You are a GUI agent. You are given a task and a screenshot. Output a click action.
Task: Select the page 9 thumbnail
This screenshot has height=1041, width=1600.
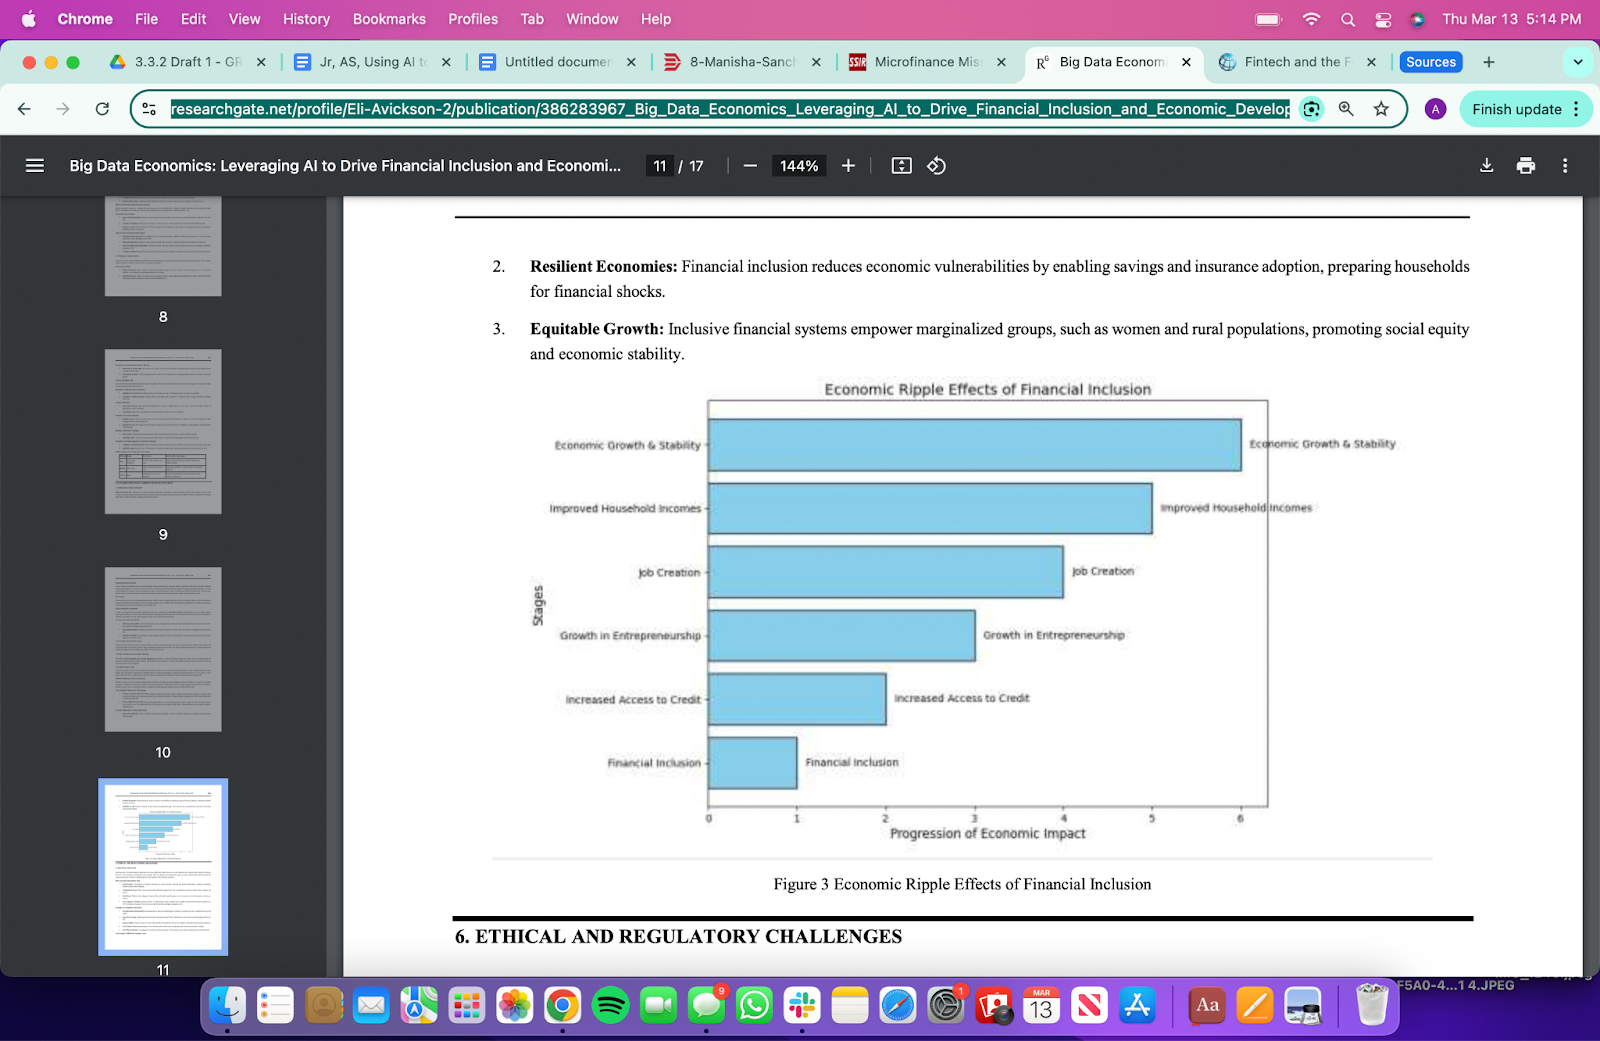click(x=163, y=432)
